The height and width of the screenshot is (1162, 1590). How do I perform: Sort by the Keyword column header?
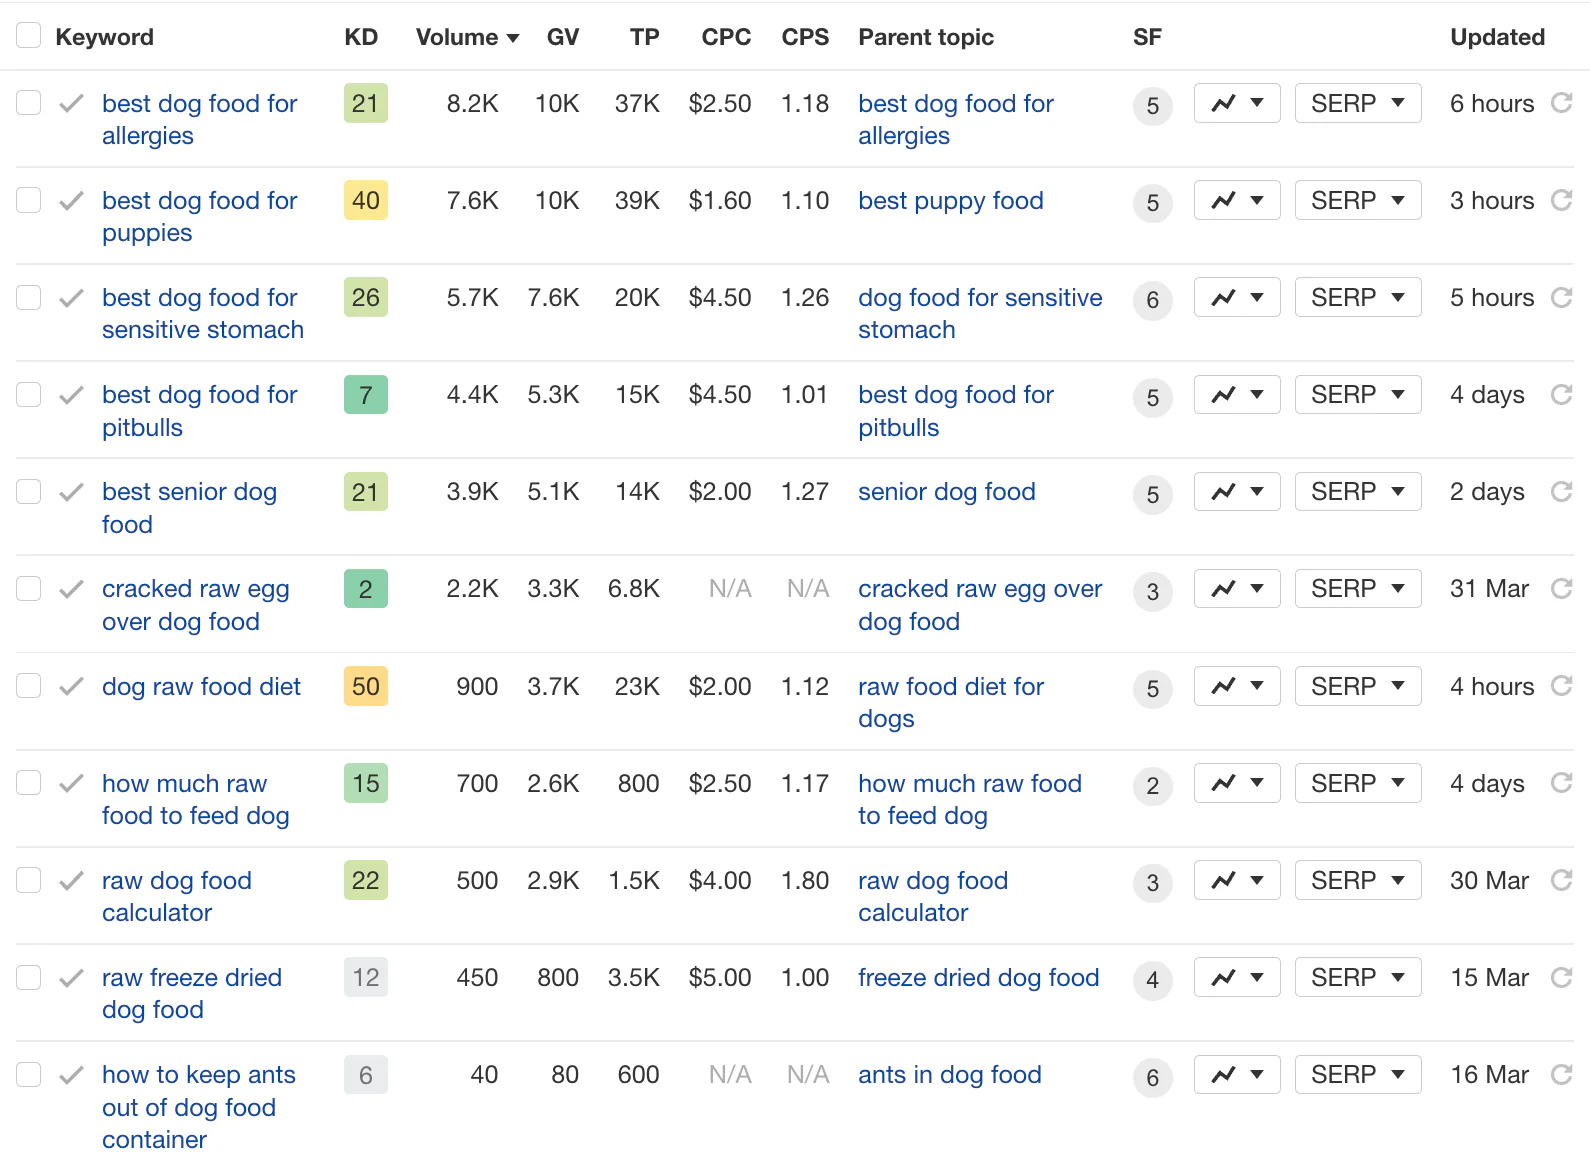[104, 37]
